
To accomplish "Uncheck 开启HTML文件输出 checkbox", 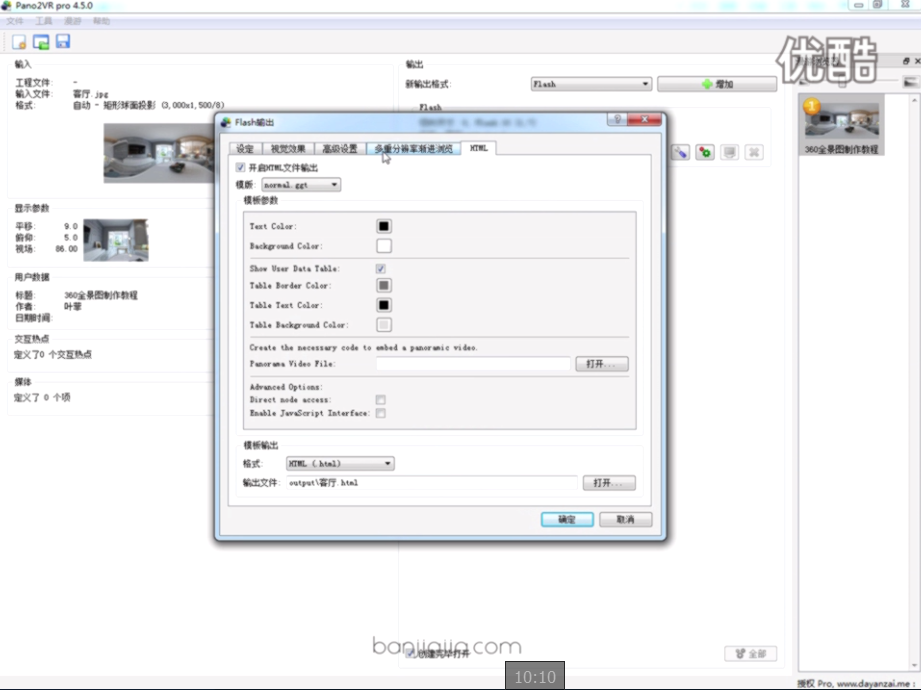I will 240,167.
